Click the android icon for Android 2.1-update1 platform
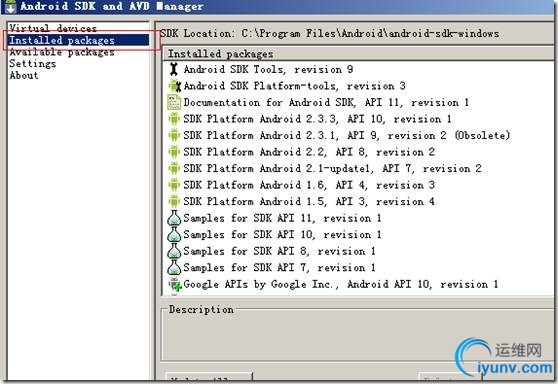Image resolution: width=558 pixels, height=384 pixels. (174, 168)
